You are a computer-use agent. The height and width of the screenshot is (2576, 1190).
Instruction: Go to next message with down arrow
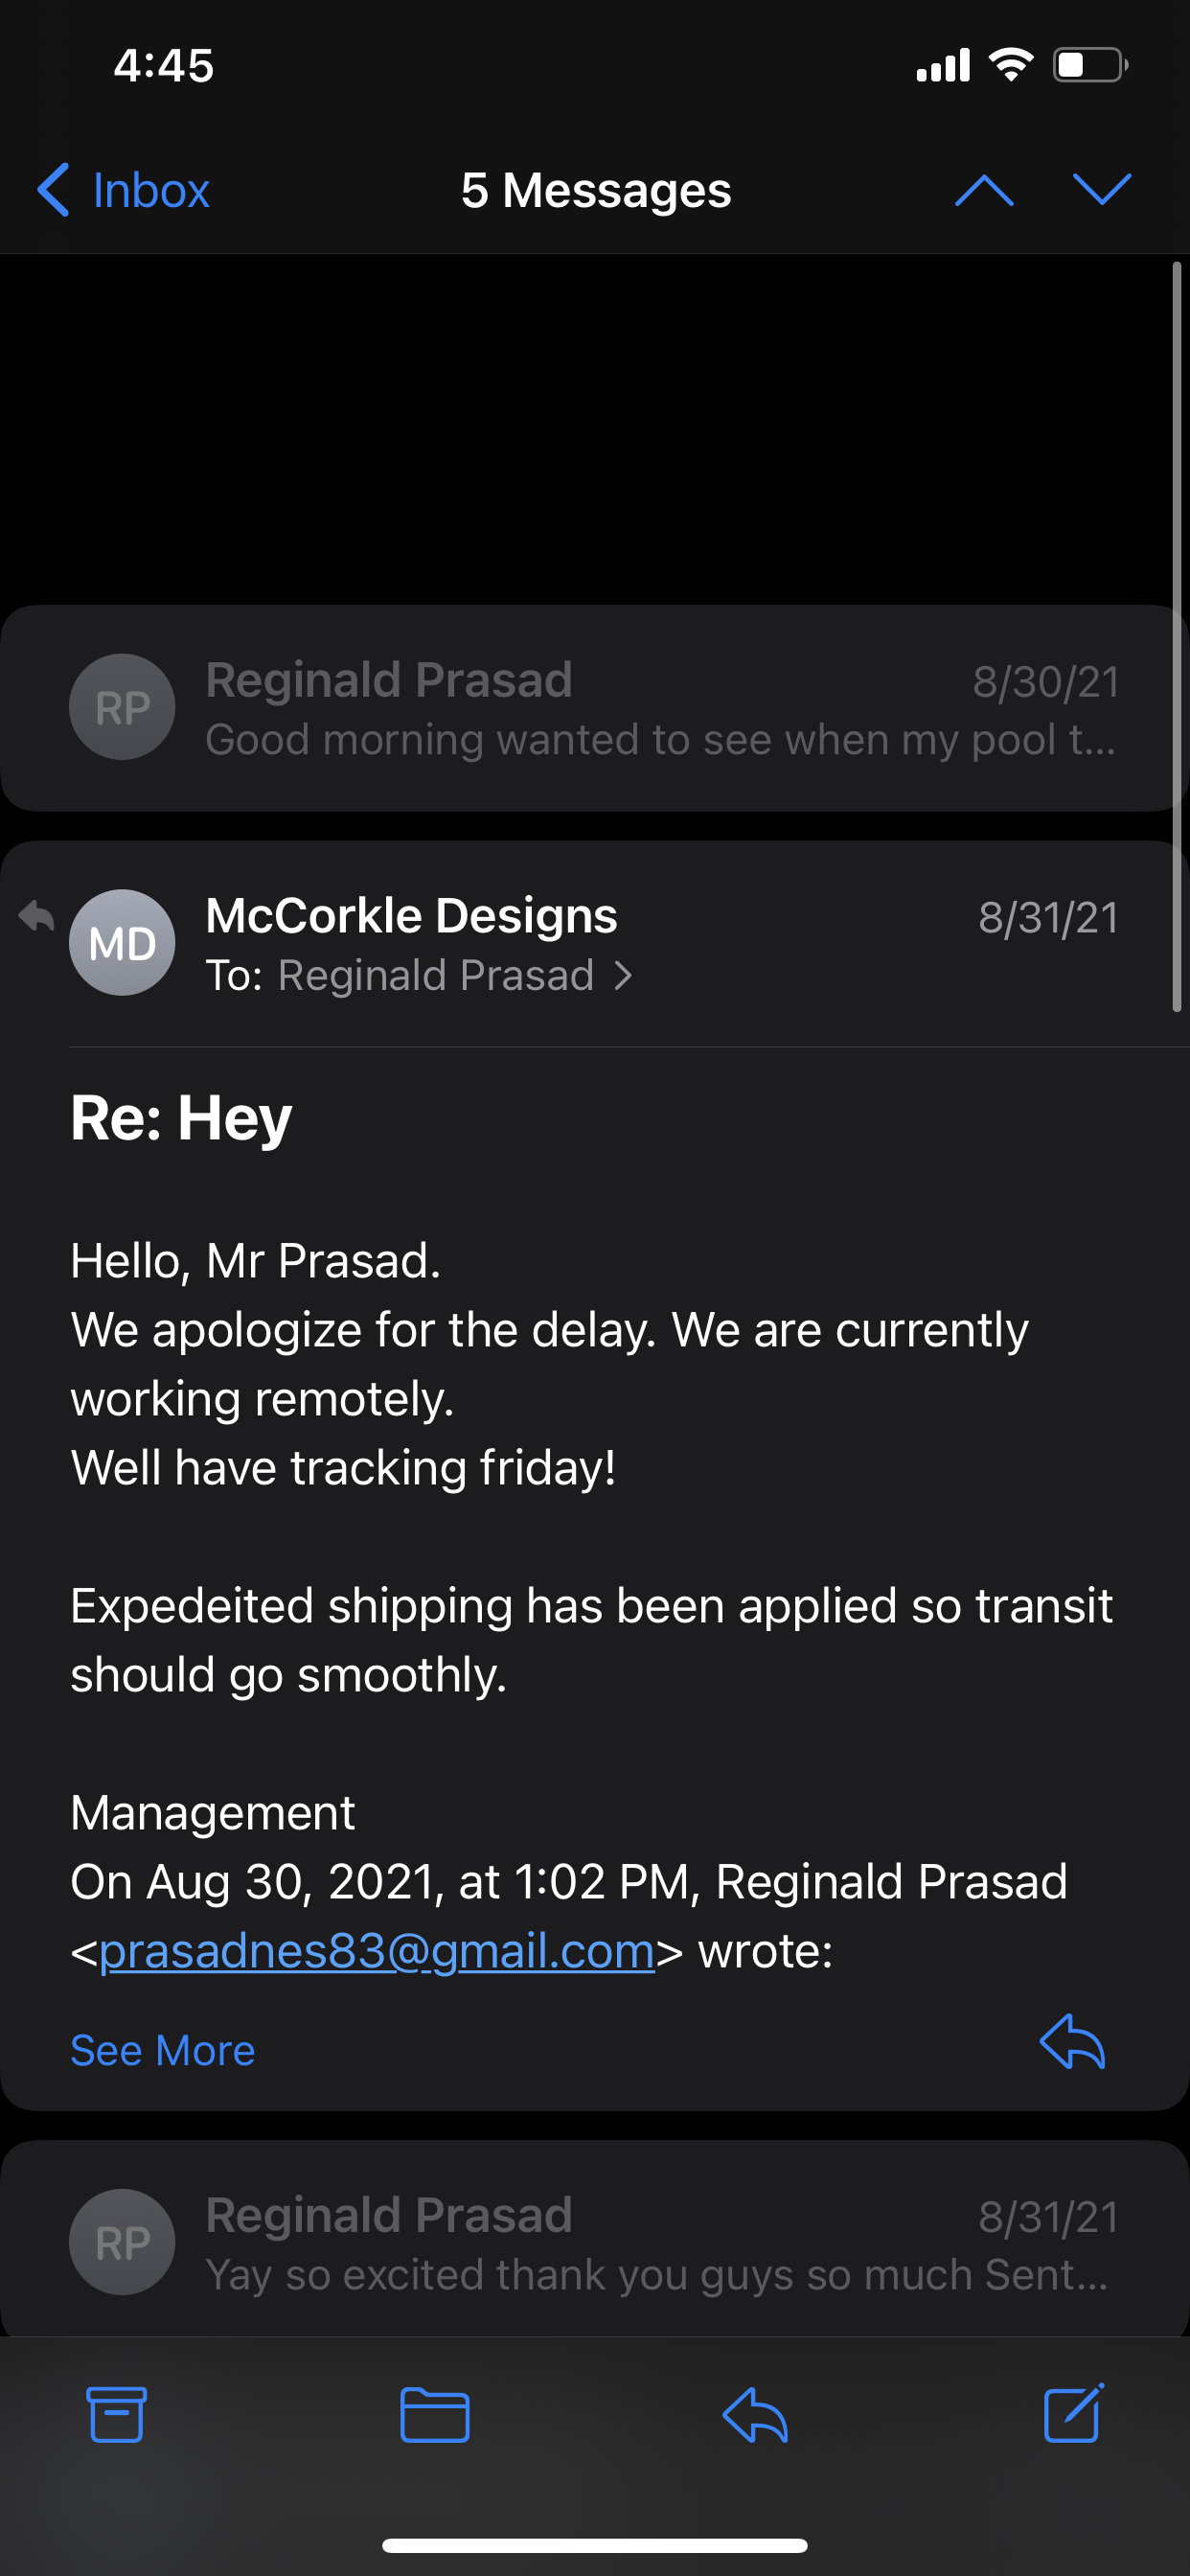coord(1101,190)
